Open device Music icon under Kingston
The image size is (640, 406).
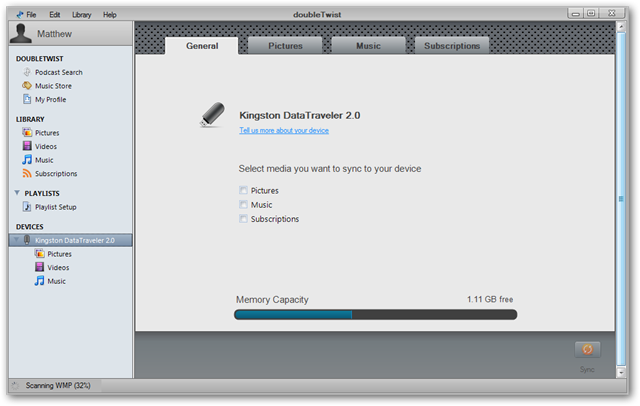40,281
